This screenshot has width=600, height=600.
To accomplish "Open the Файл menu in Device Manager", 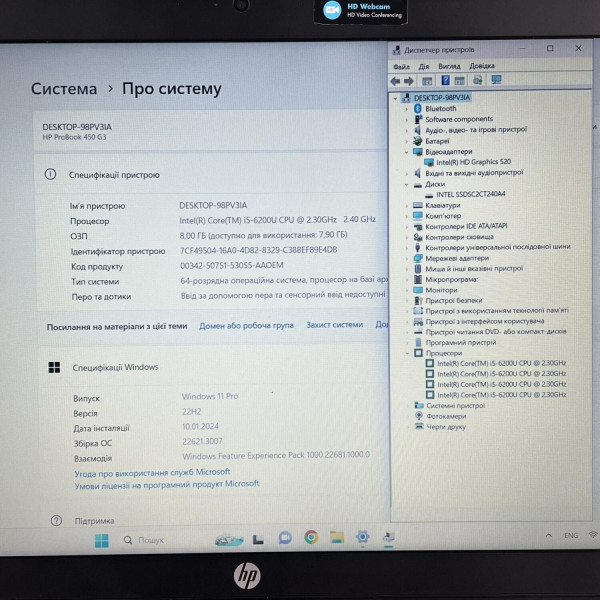I will tap(401, 67).
